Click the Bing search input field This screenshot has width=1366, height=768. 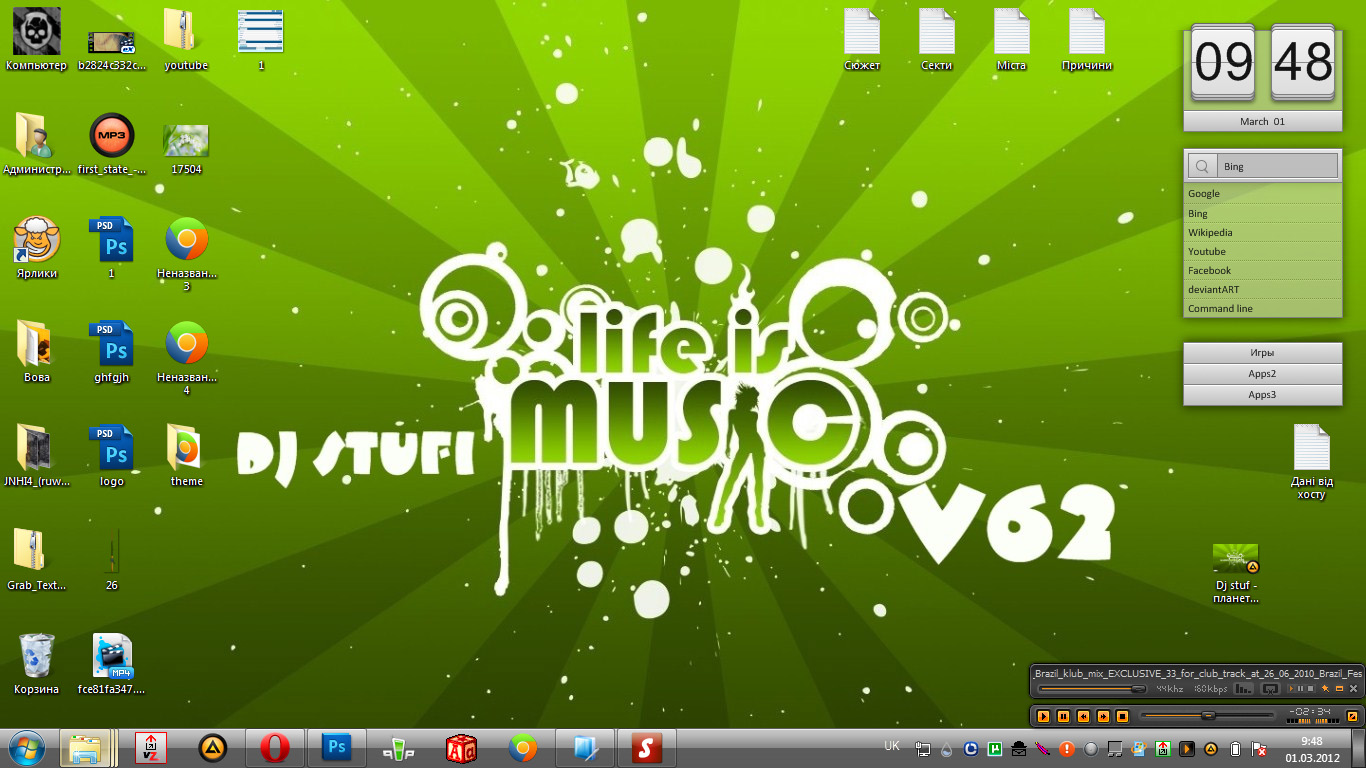coord(1277,166)
